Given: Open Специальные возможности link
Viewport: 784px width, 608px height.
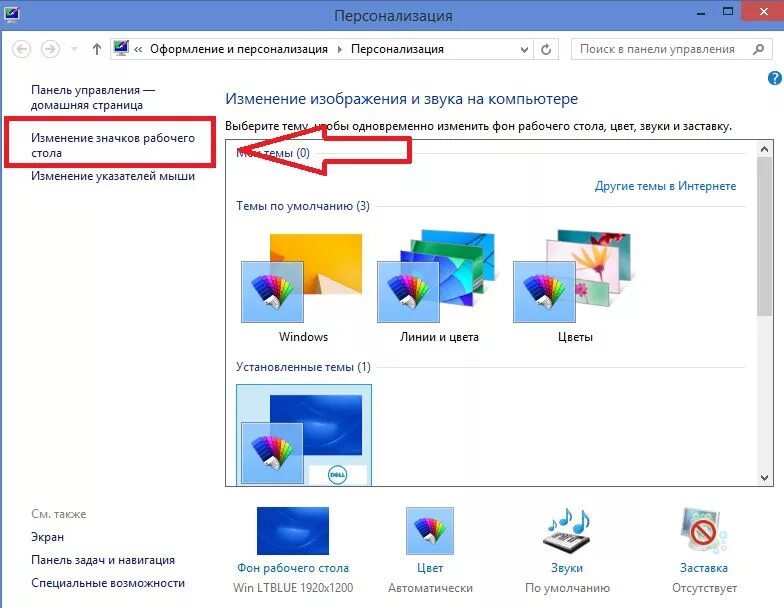Looking at the screenshot, I should 108,583.
